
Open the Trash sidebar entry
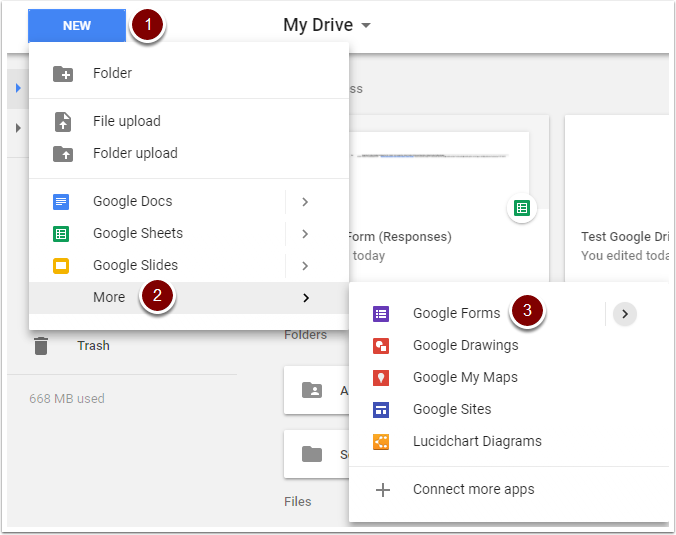[x=93, y=346]
